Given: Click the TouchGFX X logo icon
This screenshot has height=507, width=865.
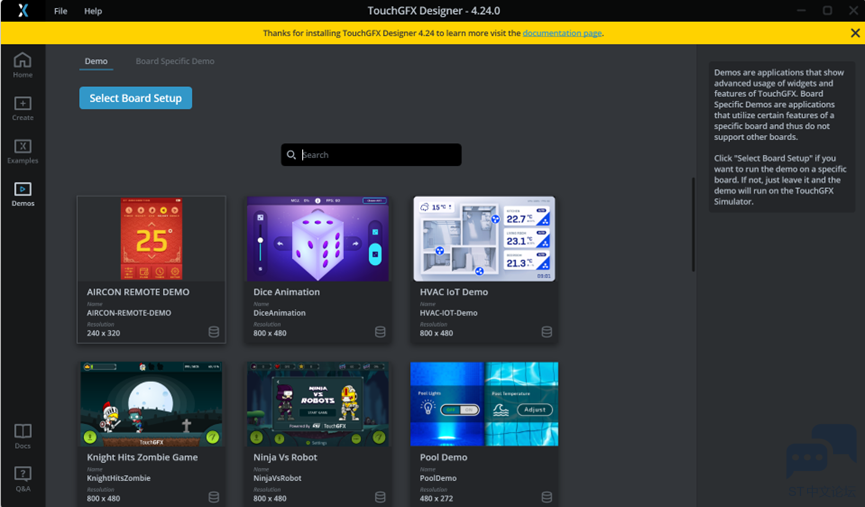Looking at the screenshot, I should pyautogui.click(x=23, y=10).
